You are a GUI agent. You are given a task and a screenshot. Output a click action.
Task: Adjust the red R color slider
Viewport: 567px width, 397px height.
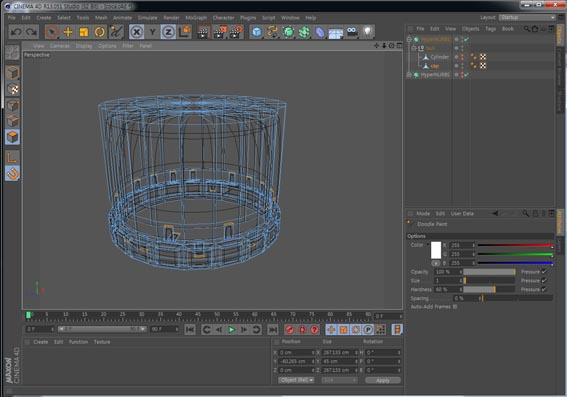[515, 245]
